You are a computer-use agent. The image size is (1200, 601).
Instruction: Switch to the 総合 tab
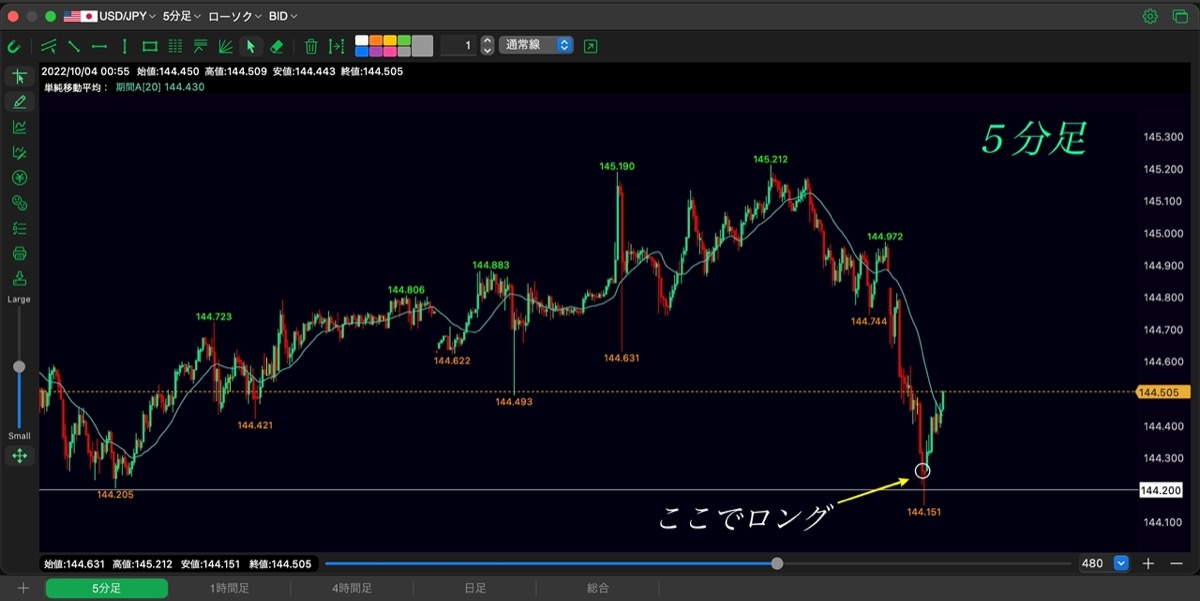tap(598, 588)
